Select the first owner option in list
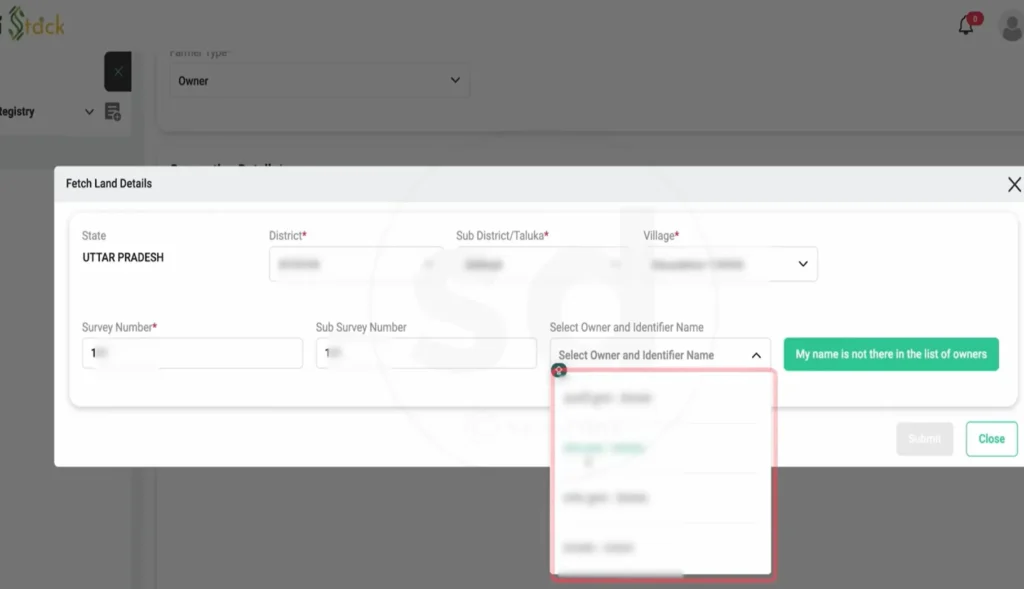Screen dimensions: 1024x589 click(x=660, y=398)
